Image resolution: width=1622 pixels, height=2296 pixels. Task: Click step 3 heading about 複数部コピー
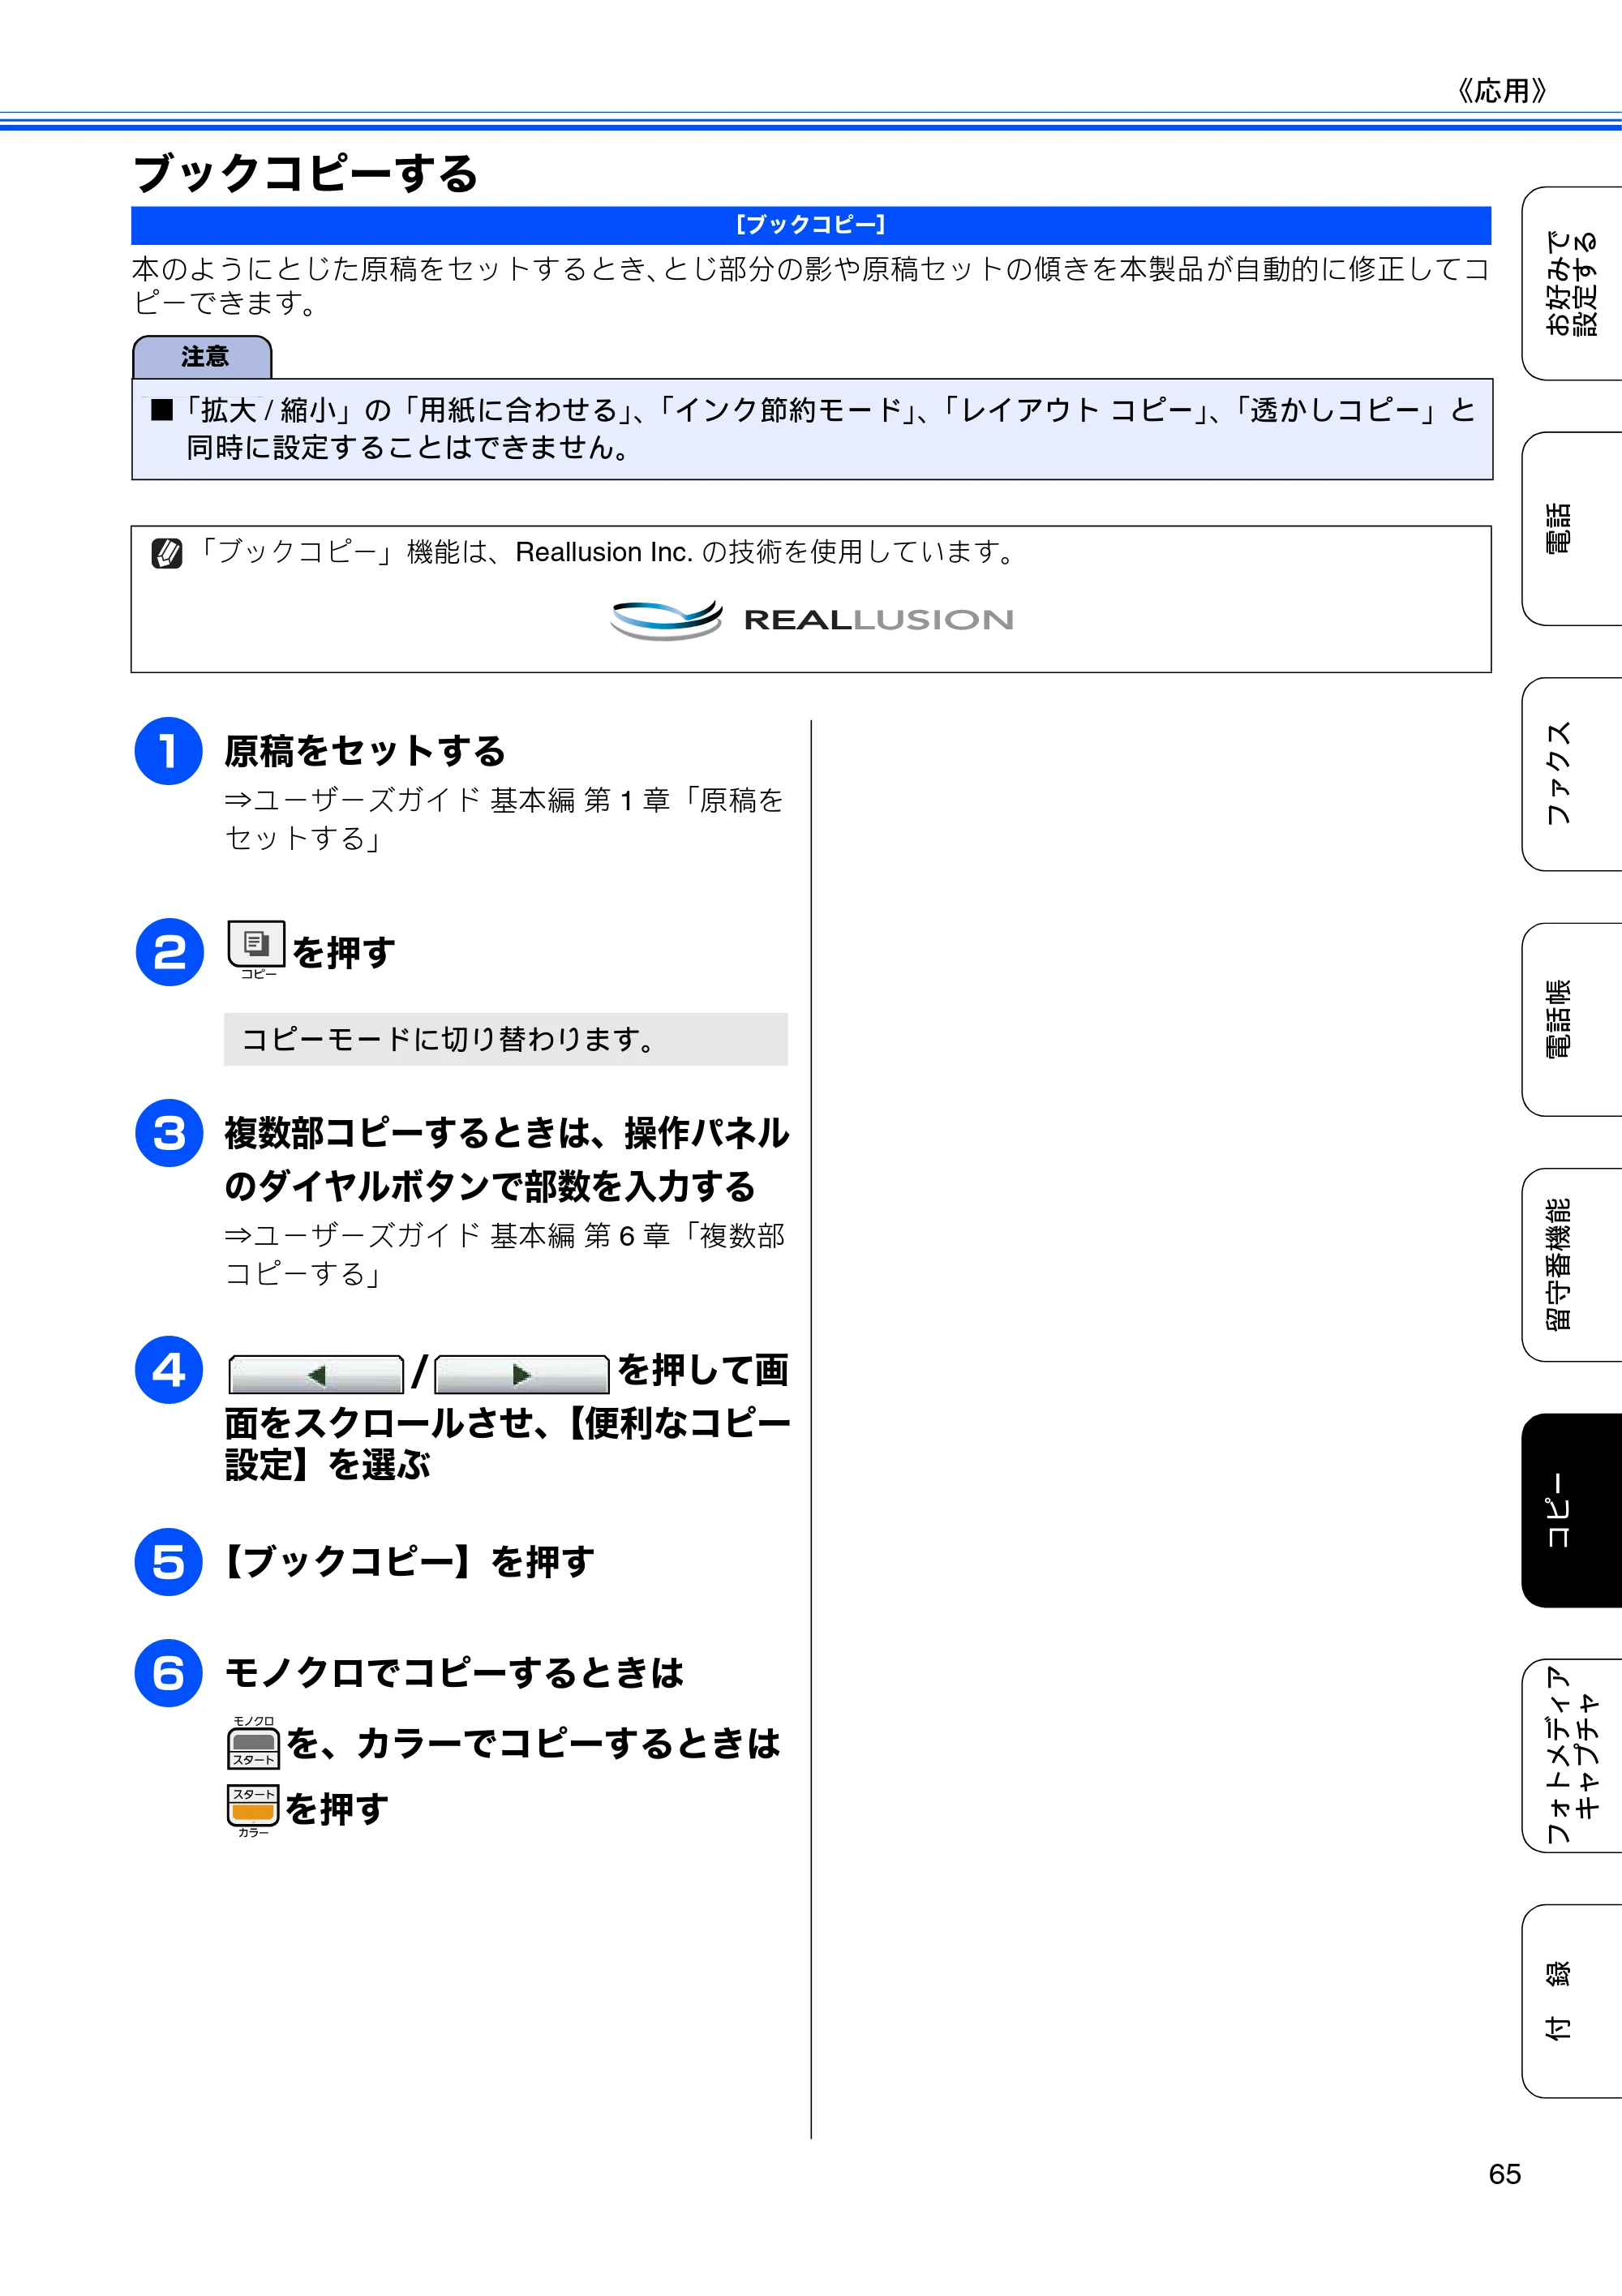(x=507, y=1159)
